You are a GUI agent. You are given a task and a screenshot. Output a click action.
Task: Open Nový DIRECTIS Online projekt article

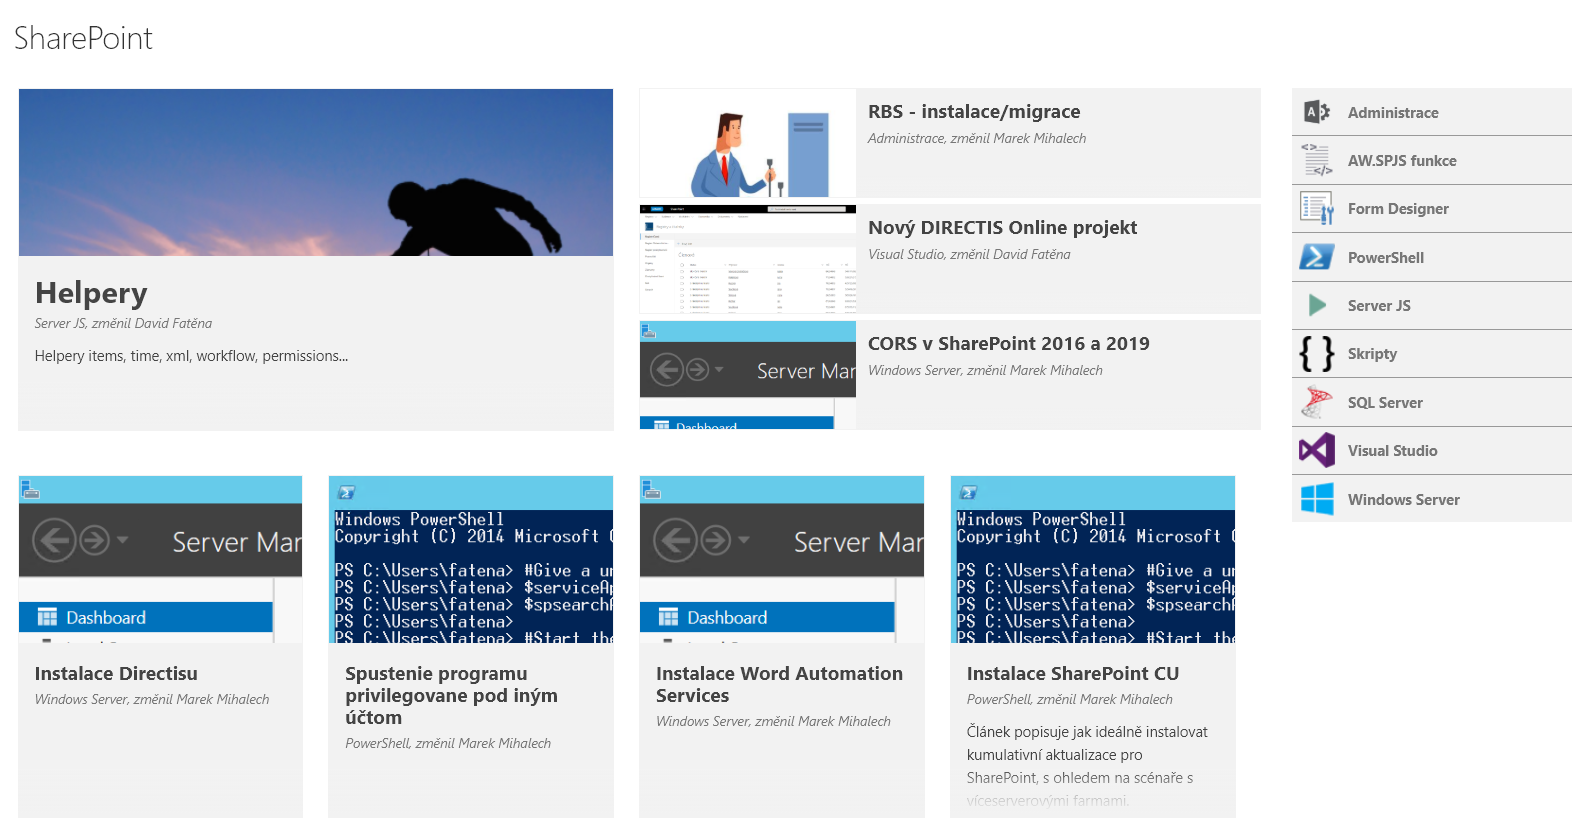tap(1002, 228)
